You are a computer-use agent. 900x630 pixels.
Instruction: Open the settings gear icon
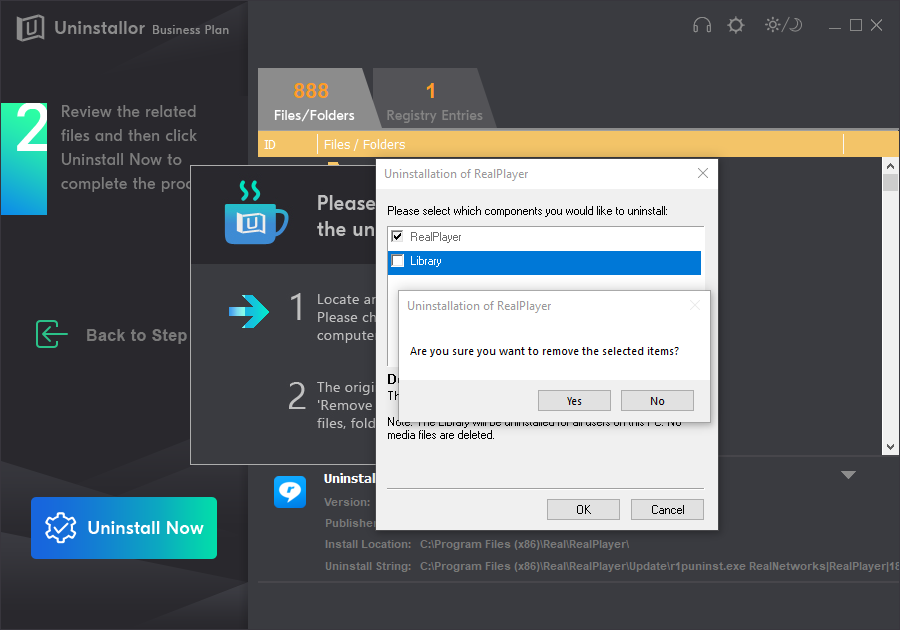(735, 25)
